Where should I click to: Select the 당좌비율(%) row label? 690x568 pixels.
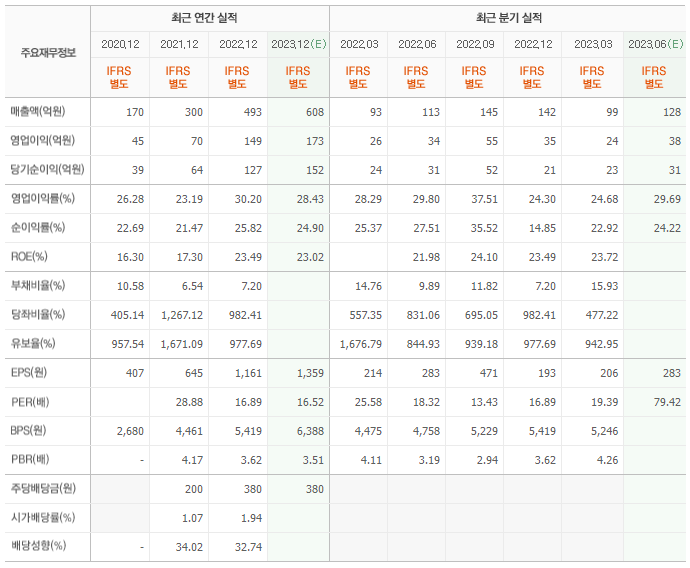click(x=38, y=315)
